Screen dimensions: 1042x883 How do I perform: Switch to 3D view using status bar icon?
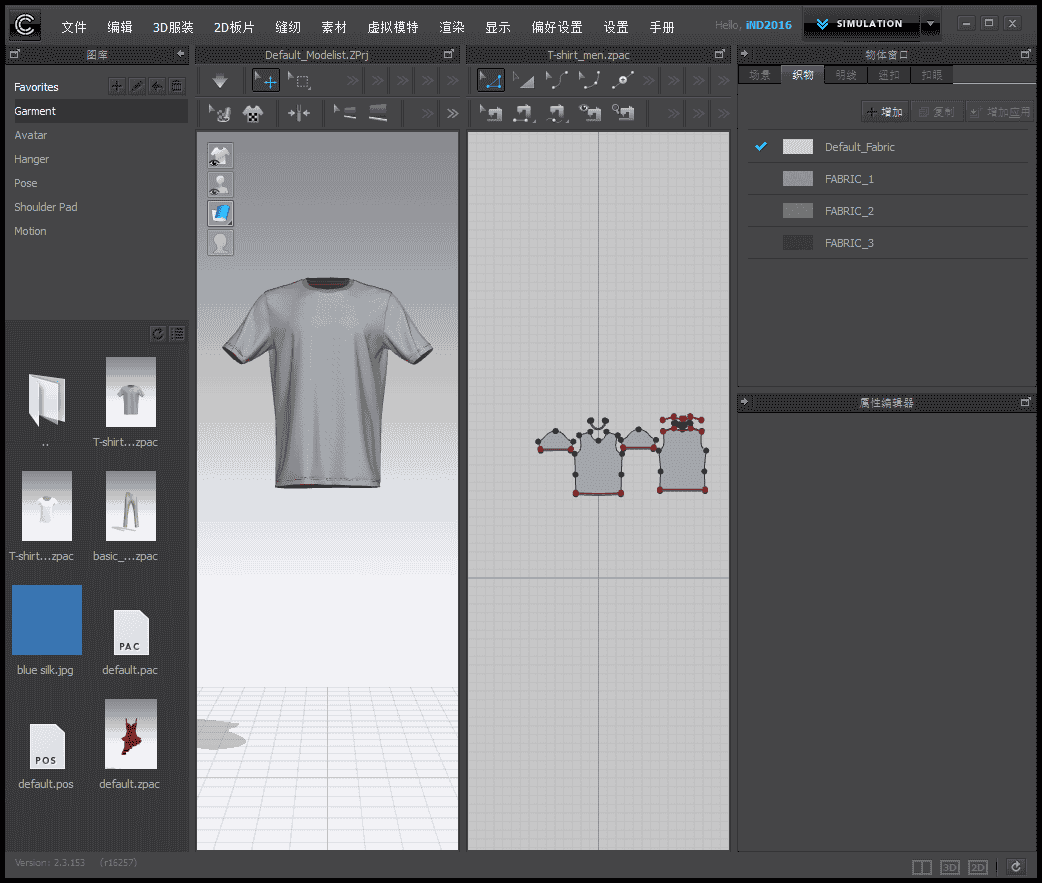tap(949, 867)
